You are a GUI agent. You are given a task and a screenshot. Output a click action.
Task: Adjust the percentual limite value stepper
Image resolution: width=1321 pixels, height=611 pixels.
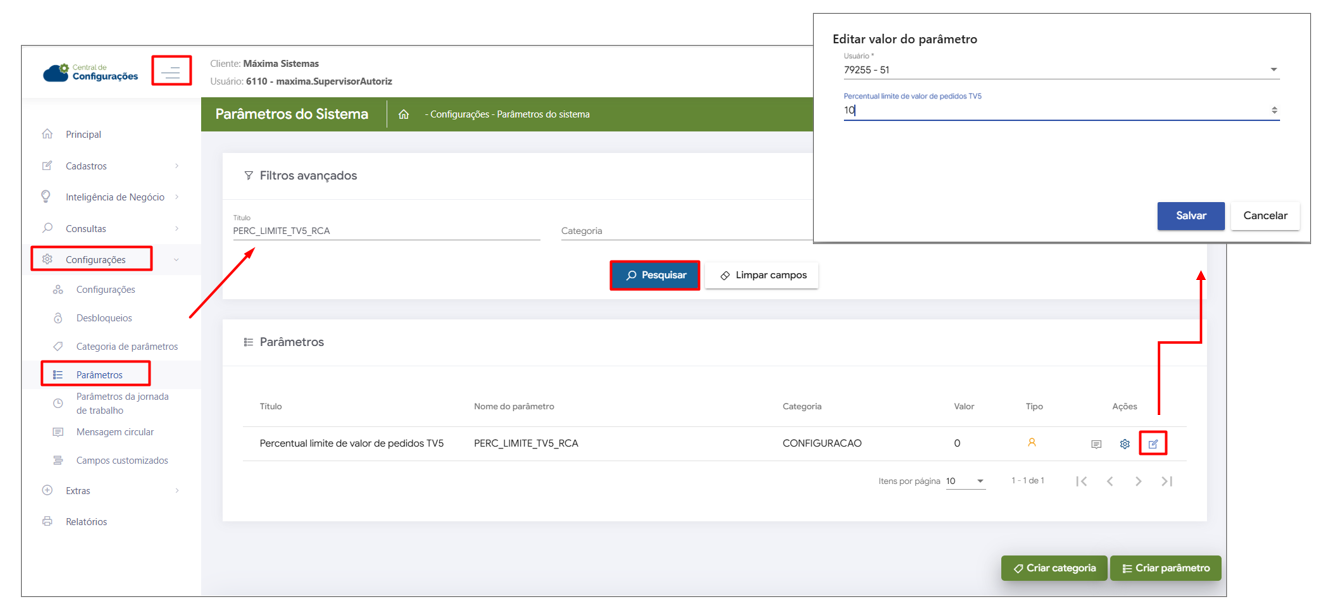1274,111
